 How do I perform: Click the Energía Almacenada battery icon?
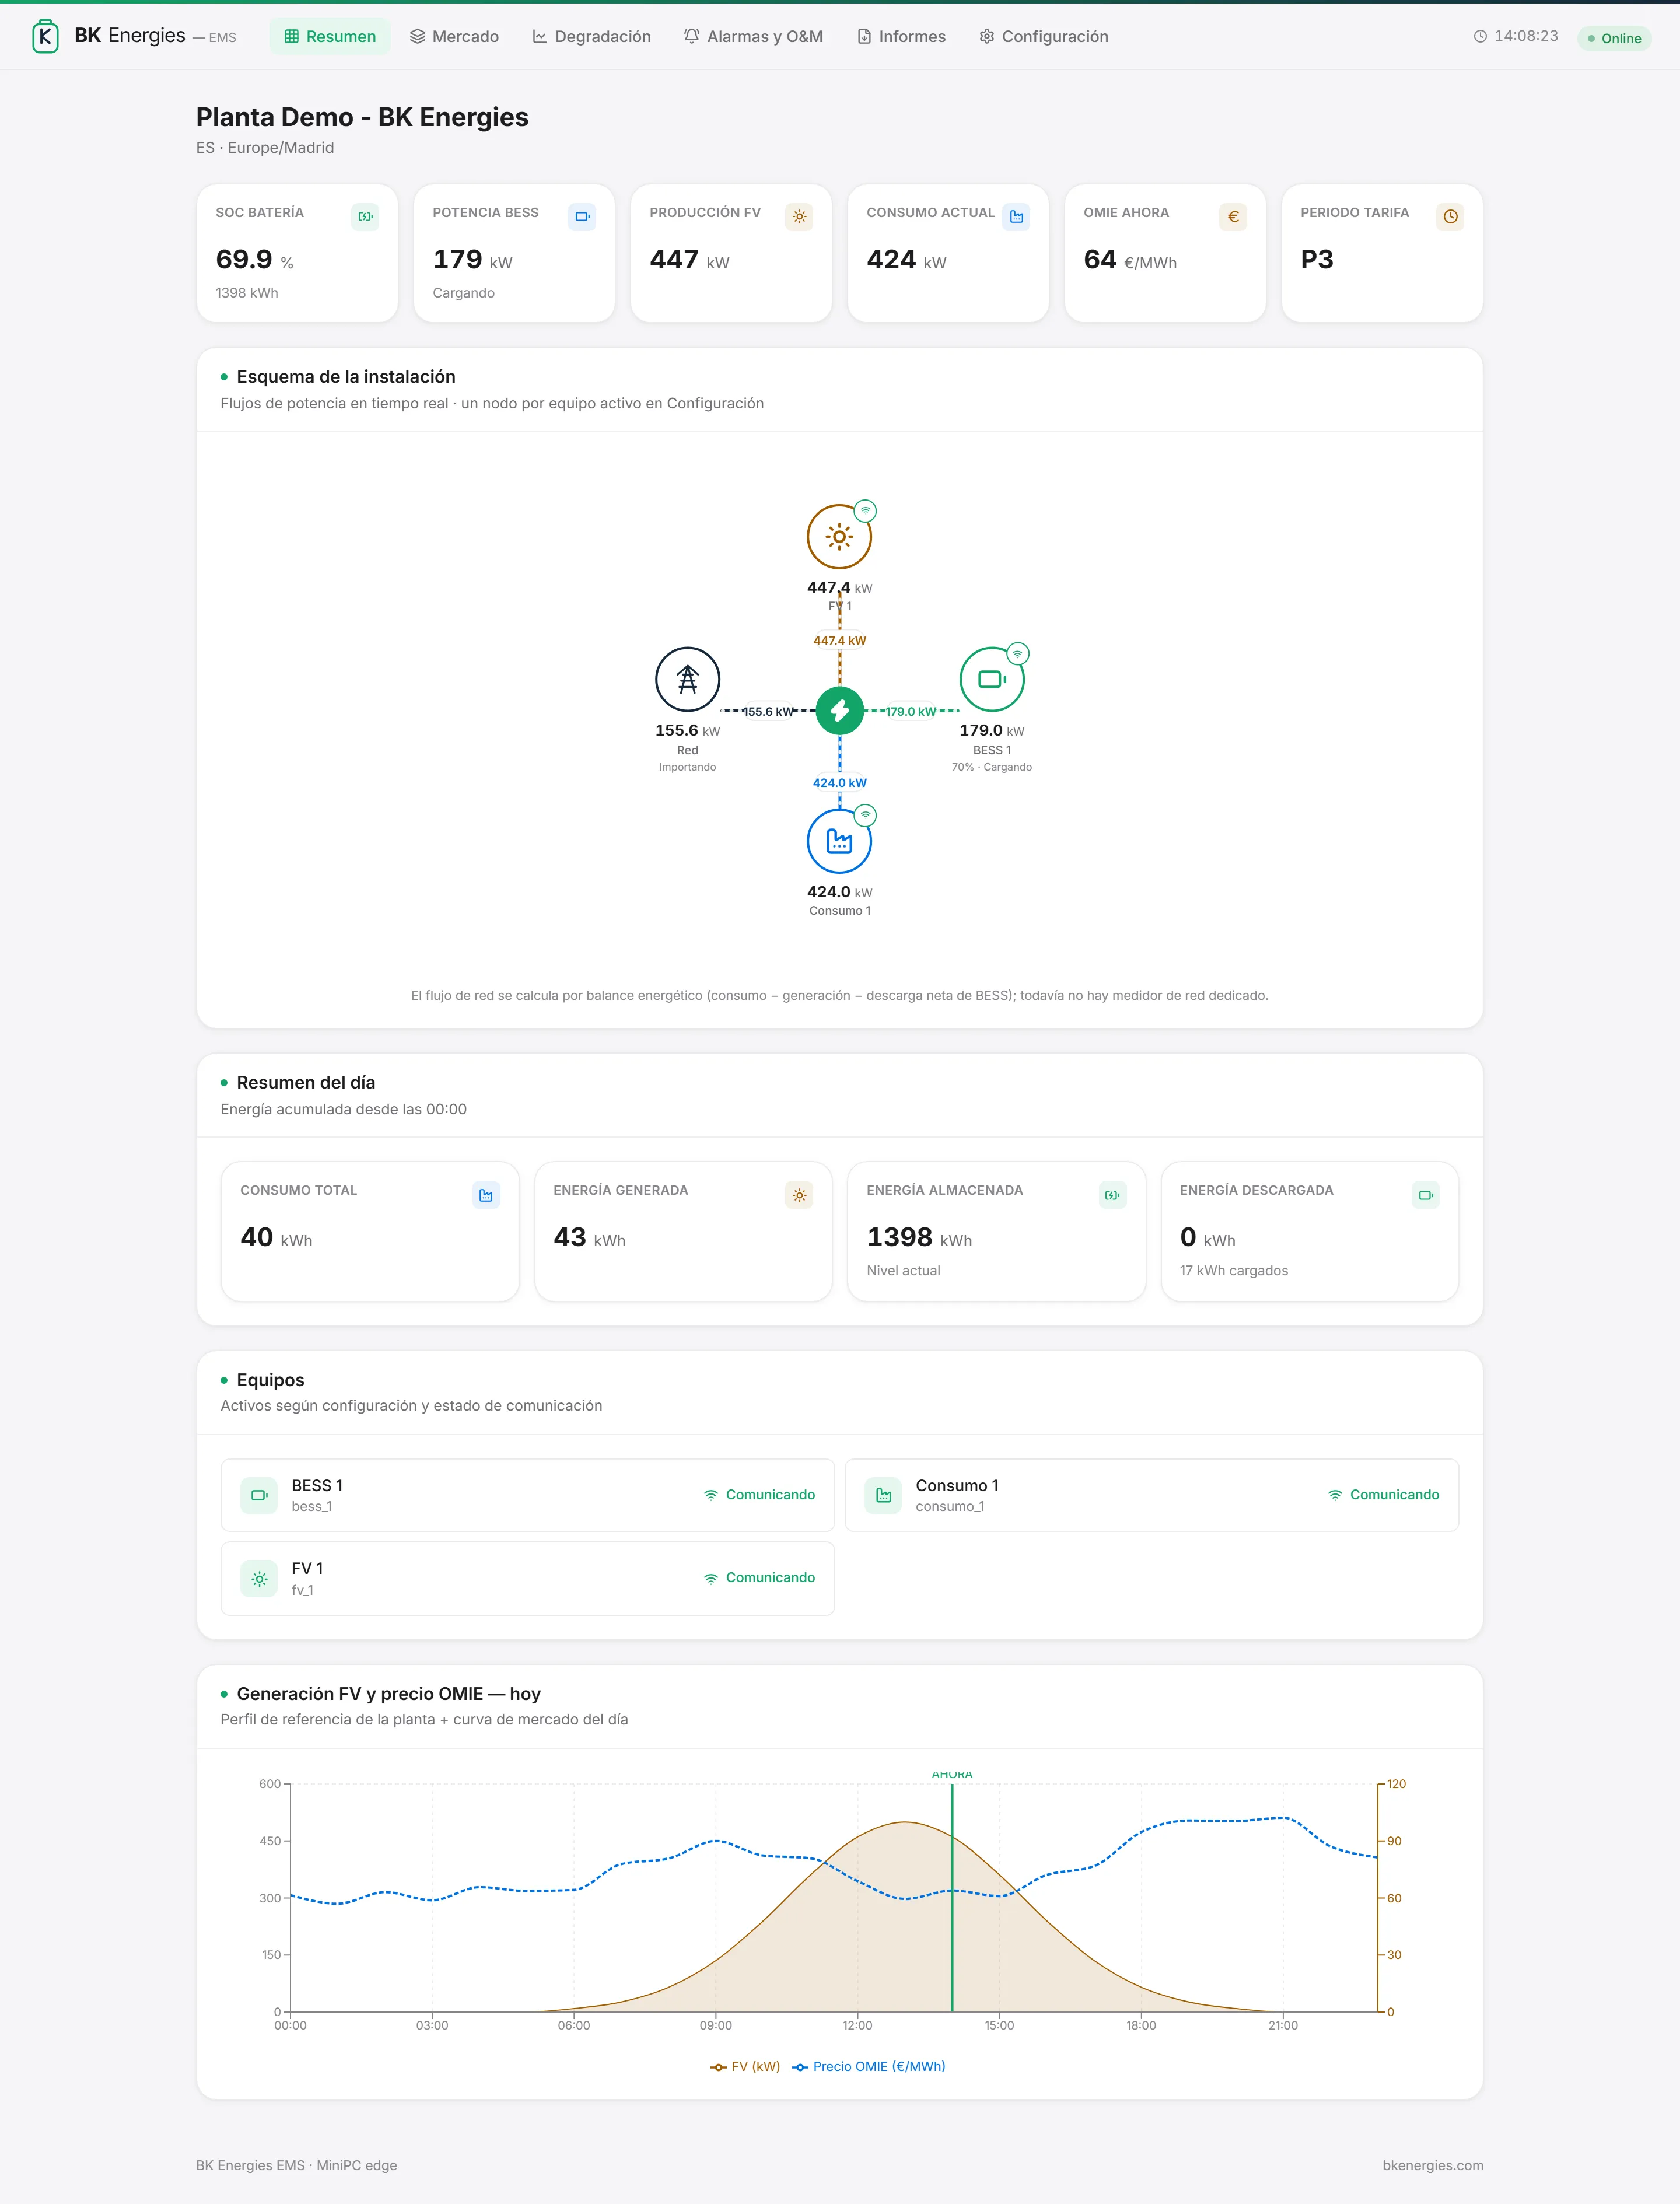coord(1112,1195)
